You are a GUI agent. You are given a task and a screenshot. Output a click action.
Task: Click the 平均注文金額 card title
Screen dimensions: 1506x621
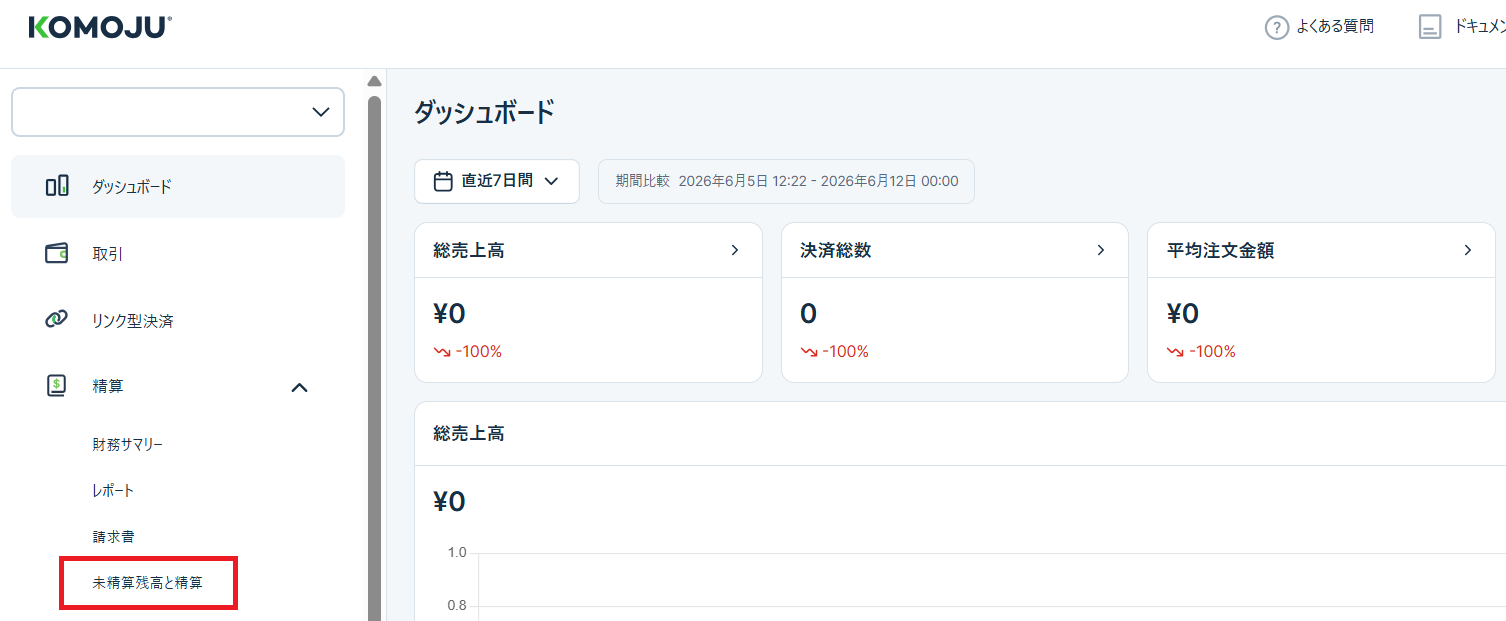tap(1220, 251)
